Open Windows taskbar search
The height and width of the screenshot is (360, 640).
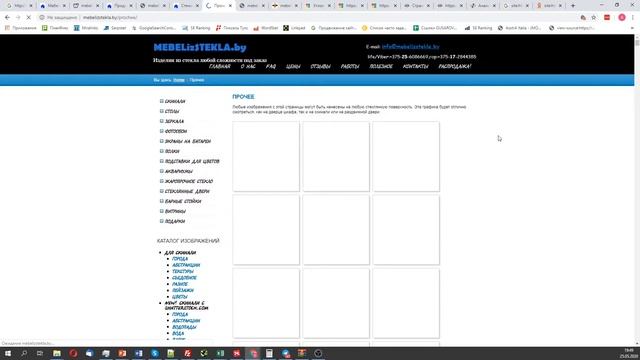pos(24,353)
